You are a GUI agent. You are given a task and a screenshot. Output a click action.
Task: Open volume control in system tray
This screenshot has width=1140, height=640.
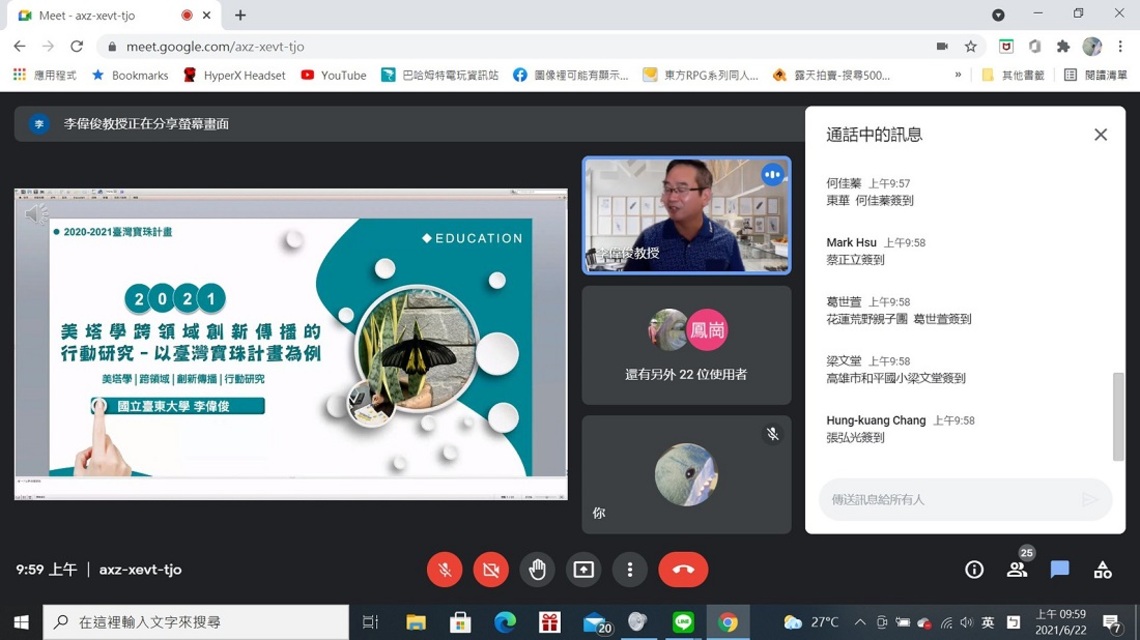pos(966,623)
